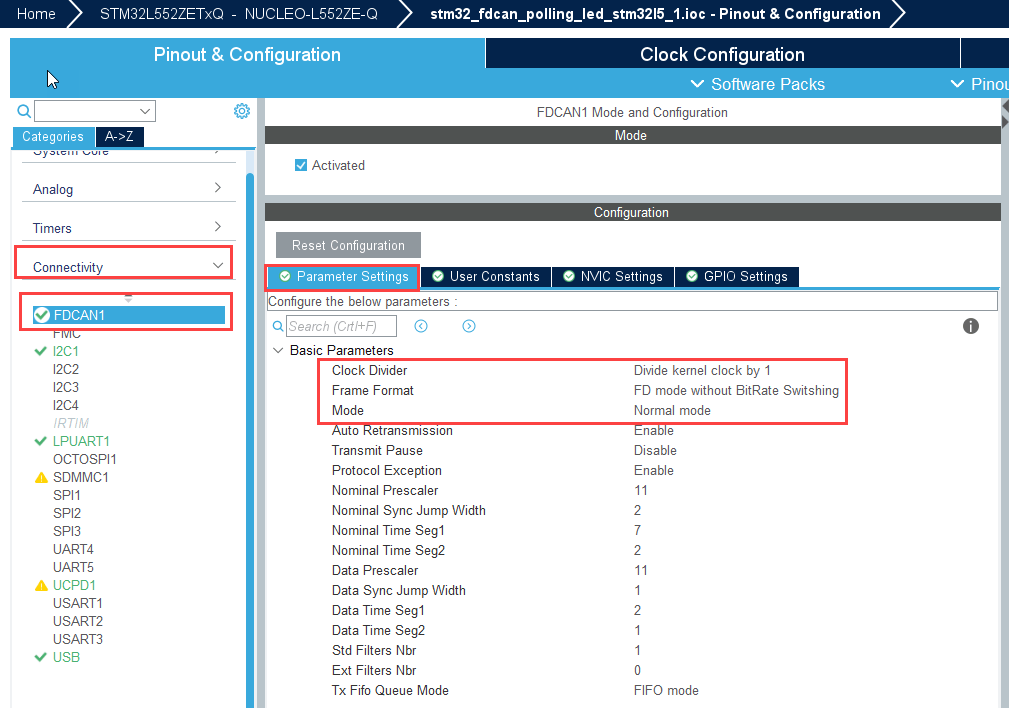The height and width of the screenshot is (708, 1009).
Task: Open the NVIC Settings tab
Action: pyautogui.click(x=613, y=277)
